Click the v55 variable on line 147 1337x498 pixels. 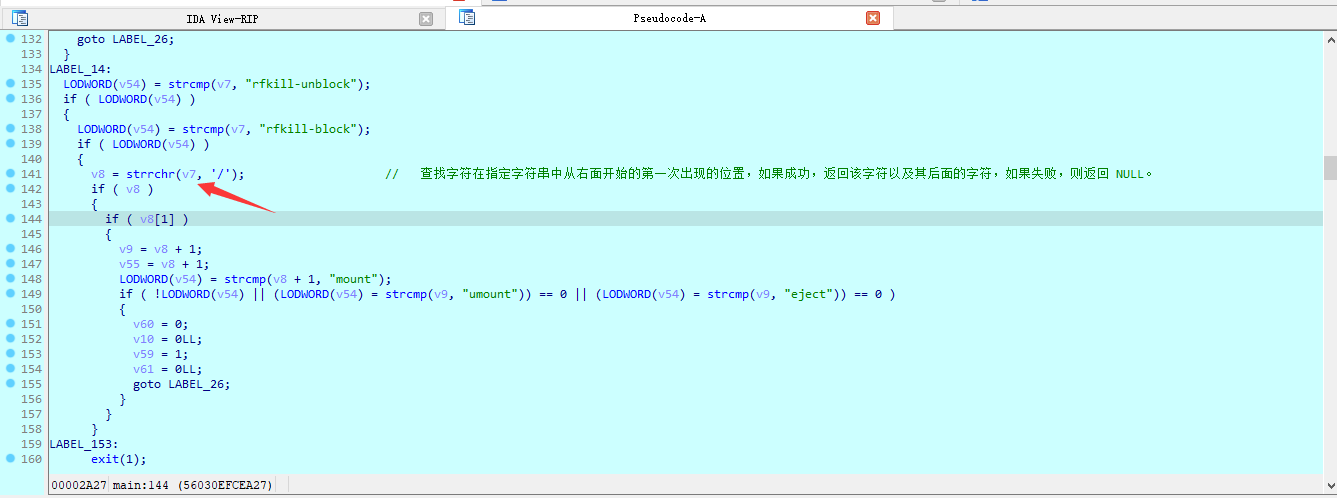tap(129, 264)
